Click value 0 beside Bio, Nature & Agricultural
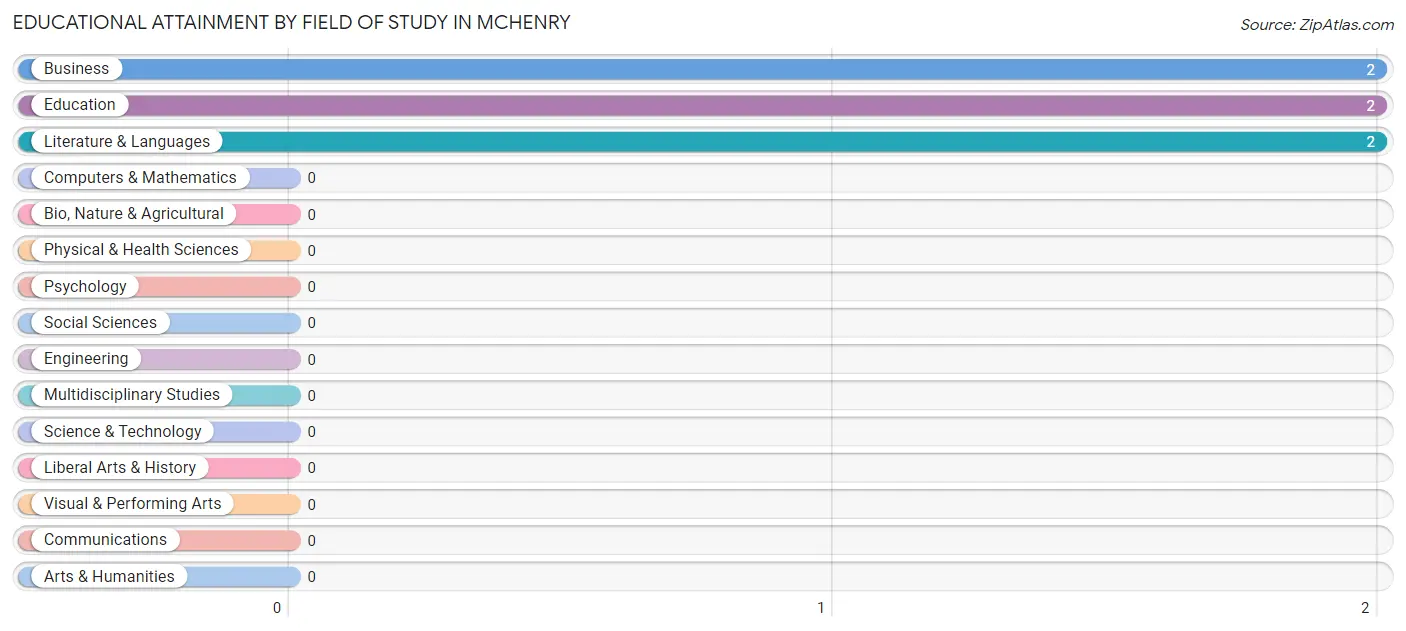Image resolution: width=1406 pixels, height=631 pixels. [311, 215]
